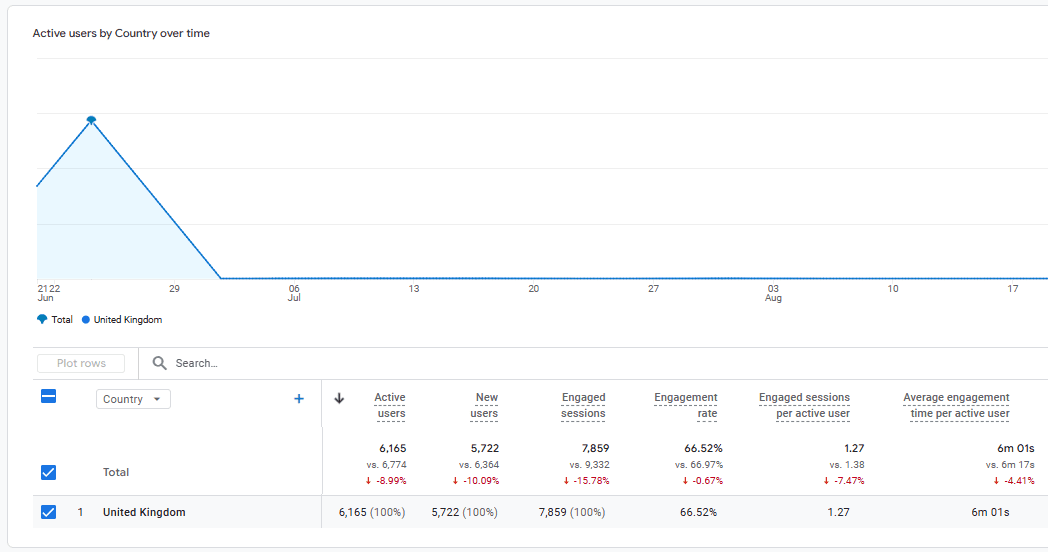Image resolution: width=1048 pixels, height=552 pixels.
Task: Click the Total legend marker icon
Action: [x=42, y=320]
